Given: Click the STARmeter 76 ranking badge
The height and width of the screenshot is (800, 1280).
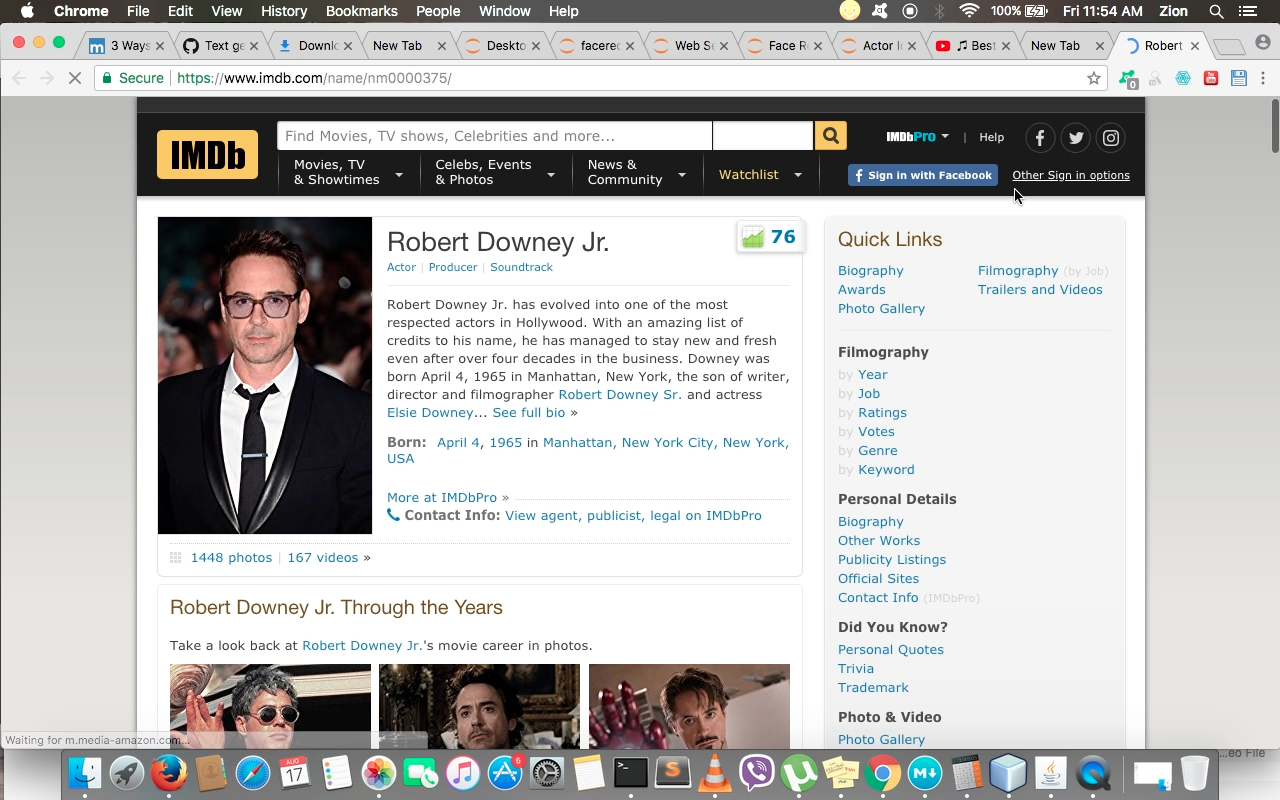Looking at the screenshot, I should point(770,237).
